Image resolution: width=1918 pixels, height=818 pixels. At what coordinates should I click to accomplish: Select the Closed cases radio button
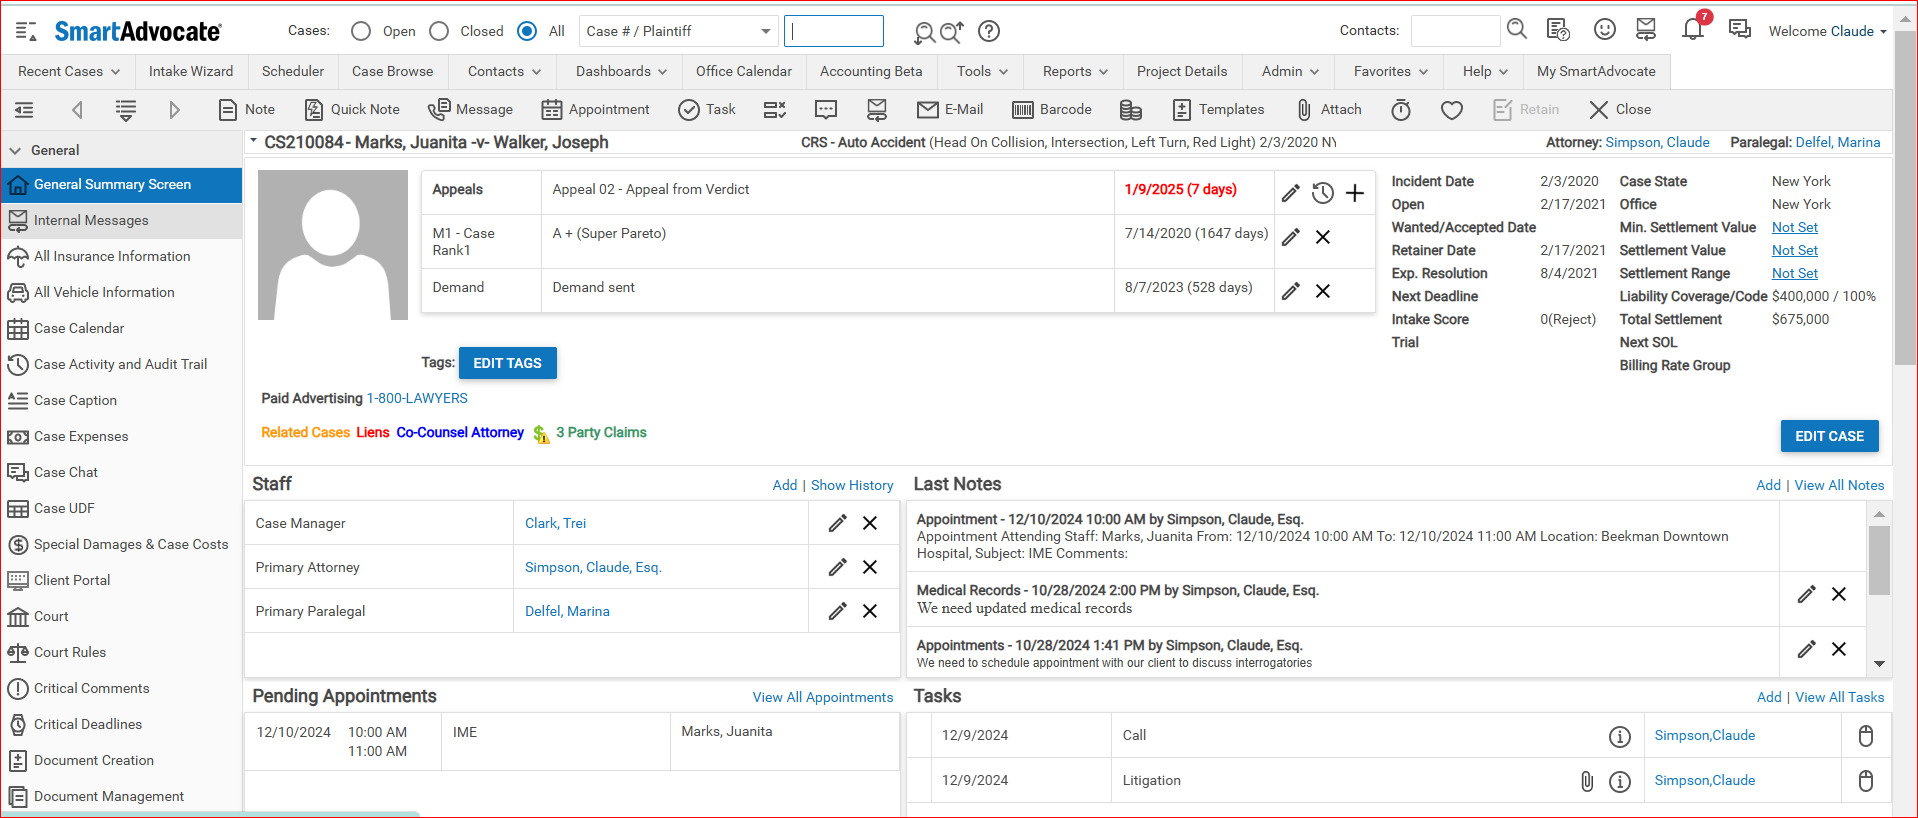click(x=439, y=31)
